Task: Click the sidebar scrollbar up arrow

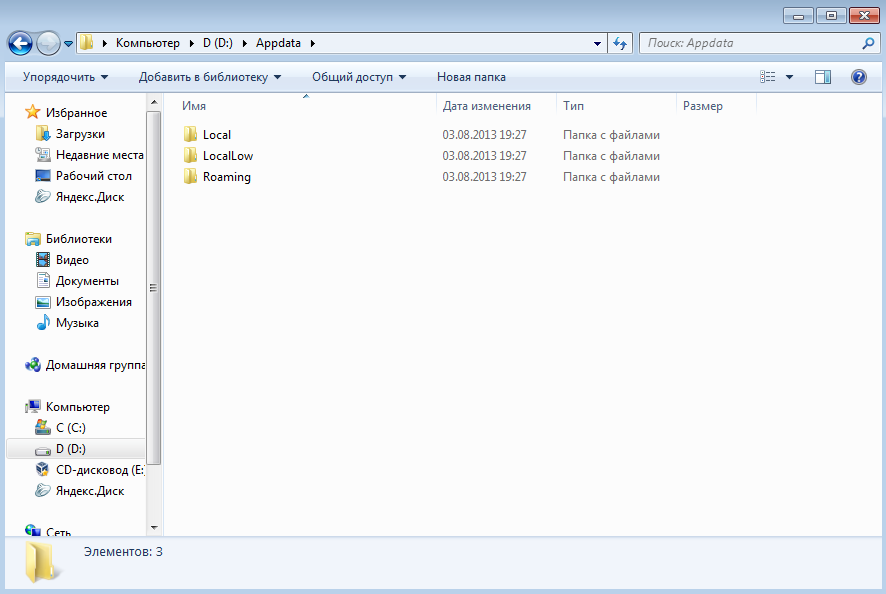Action: [154, 103]
